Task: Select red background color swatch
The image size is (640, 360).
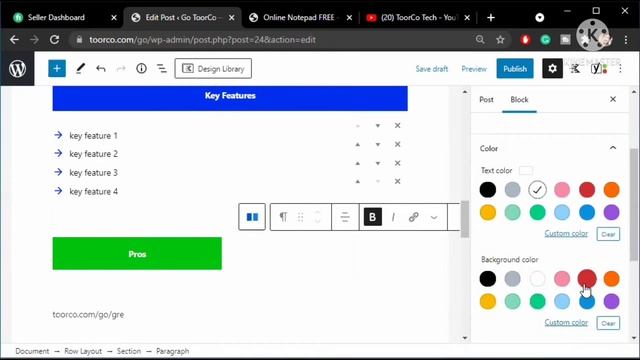Action: (x=587, y=279)
